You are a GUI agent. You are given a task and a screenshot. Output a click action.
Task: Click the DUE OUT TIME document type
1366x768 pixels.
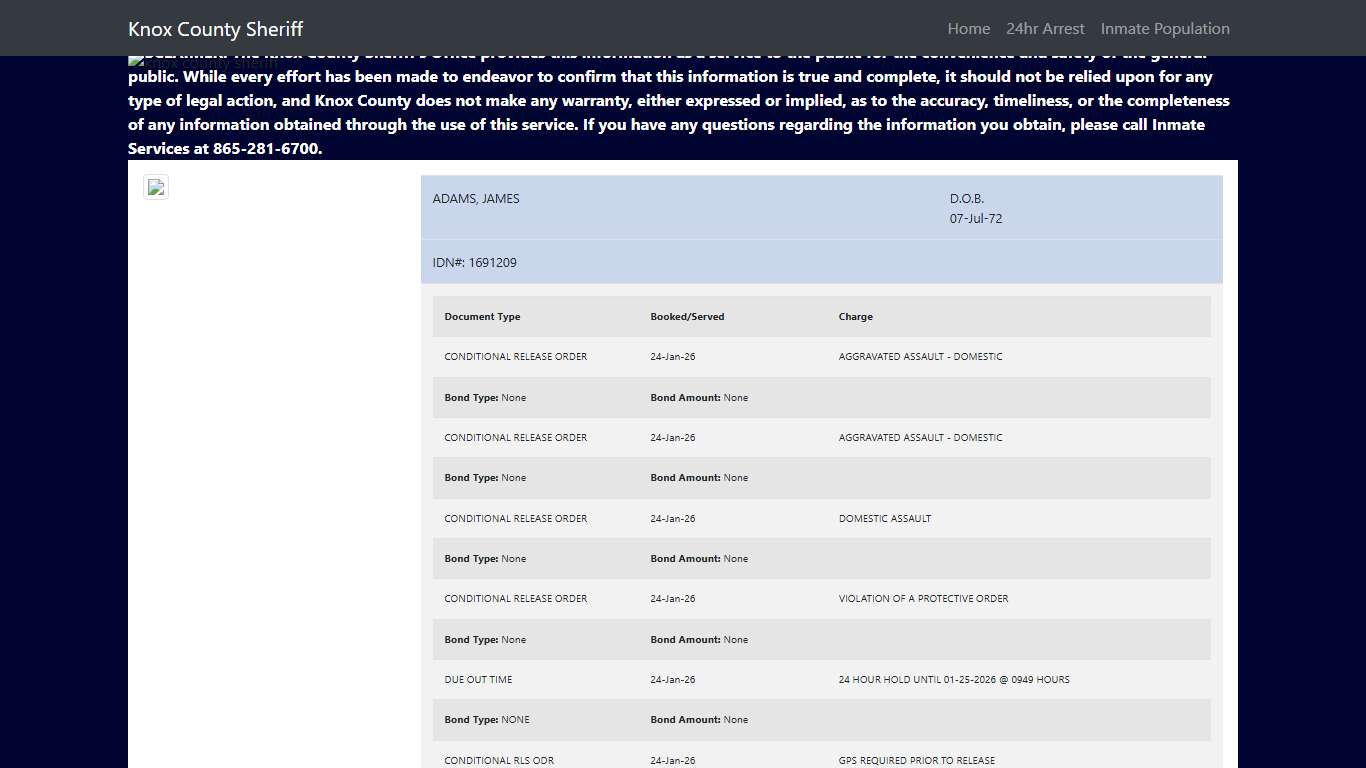tap(478, 680)
